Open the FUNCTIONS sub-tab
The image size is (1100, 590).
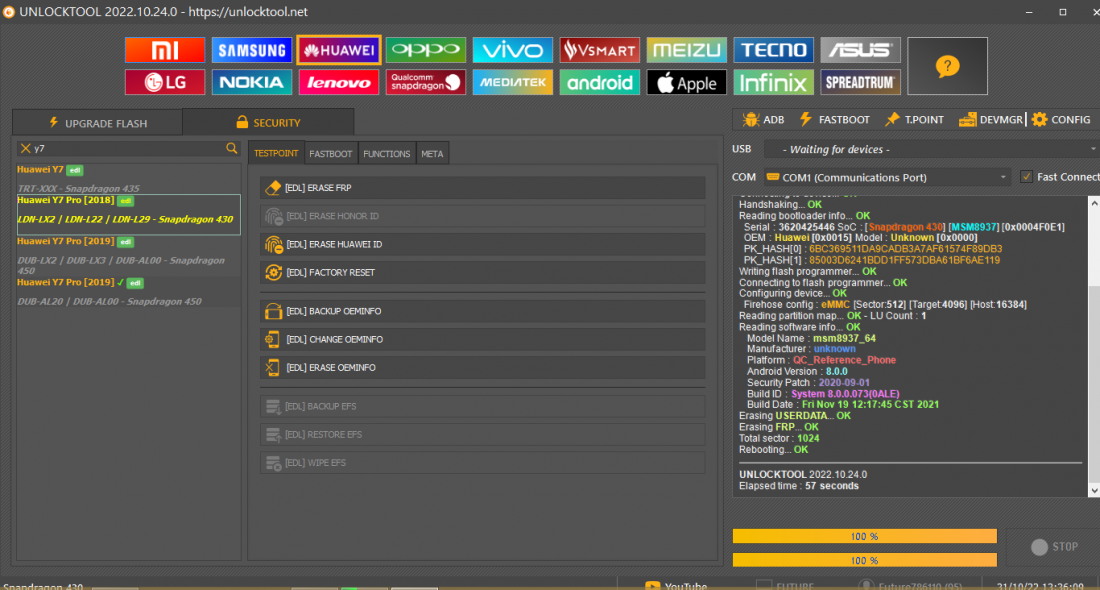387,154
